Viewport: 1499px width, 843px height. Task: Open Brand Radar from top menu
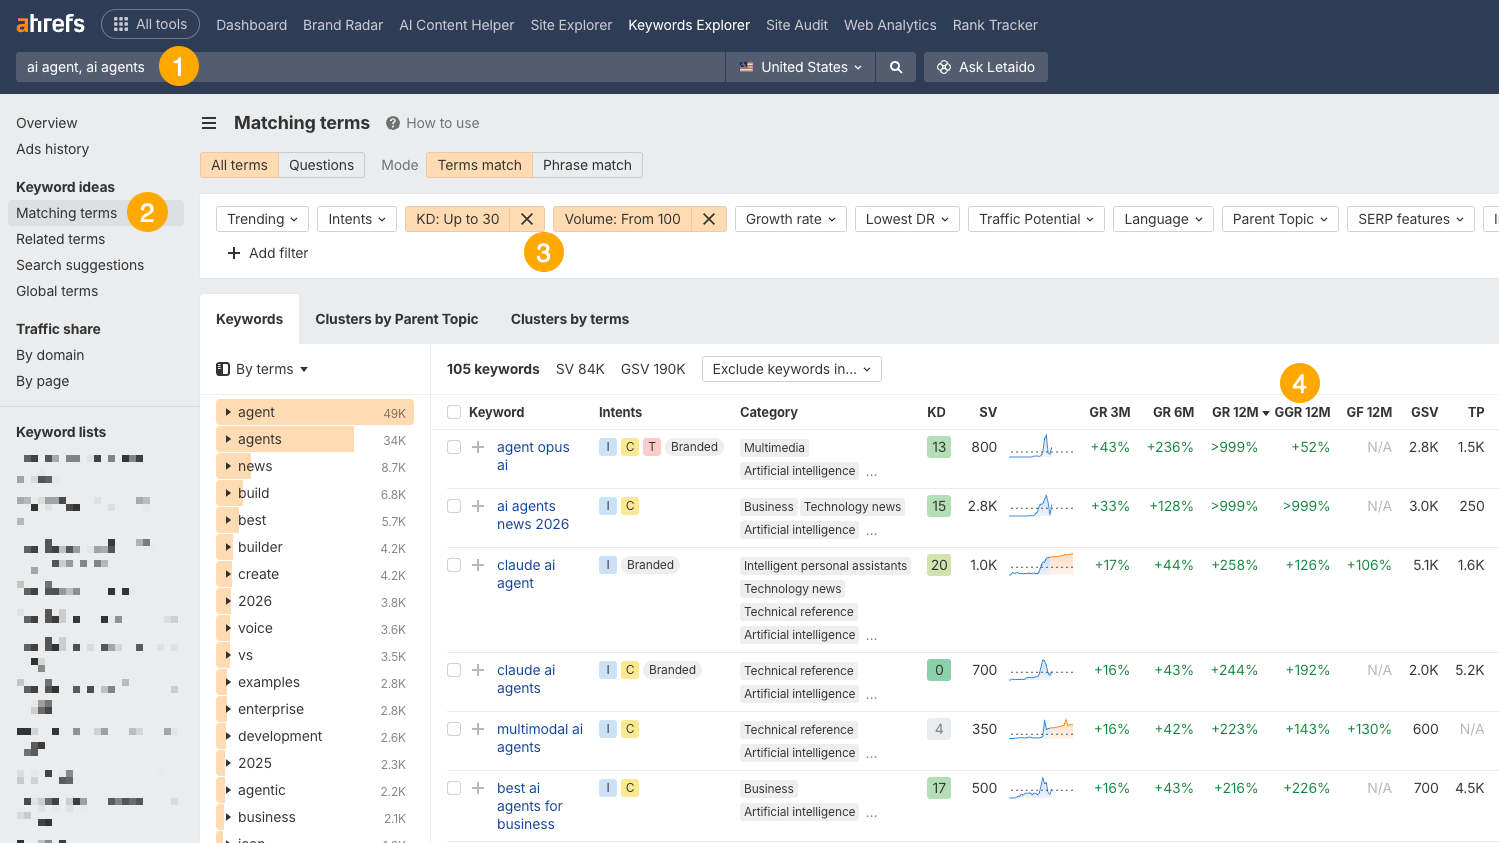pyautogui.click(x=343, y=25)
